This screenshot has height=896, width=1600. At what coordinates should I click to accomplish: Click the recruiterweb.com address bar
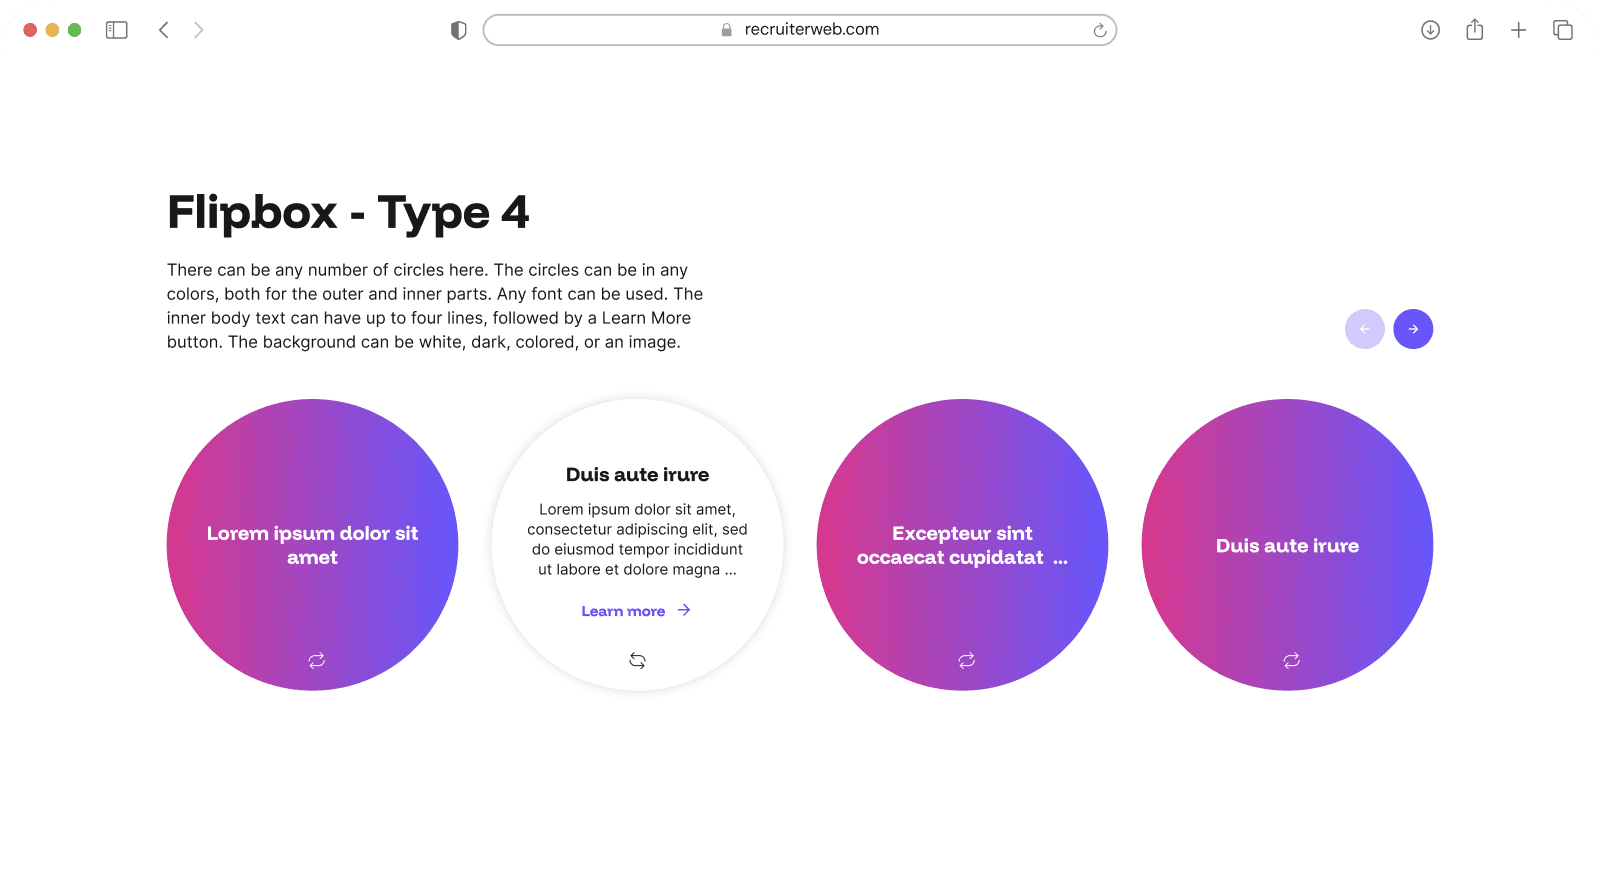pyautogui.click(x=800, y=30)
